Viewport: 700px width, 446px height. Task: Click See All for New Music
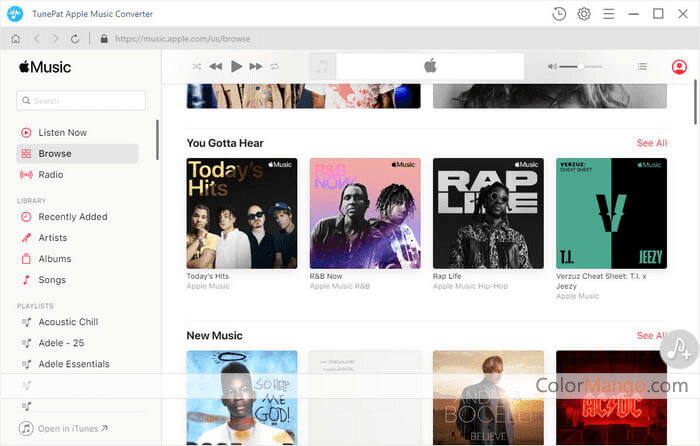tap(652, 336)
